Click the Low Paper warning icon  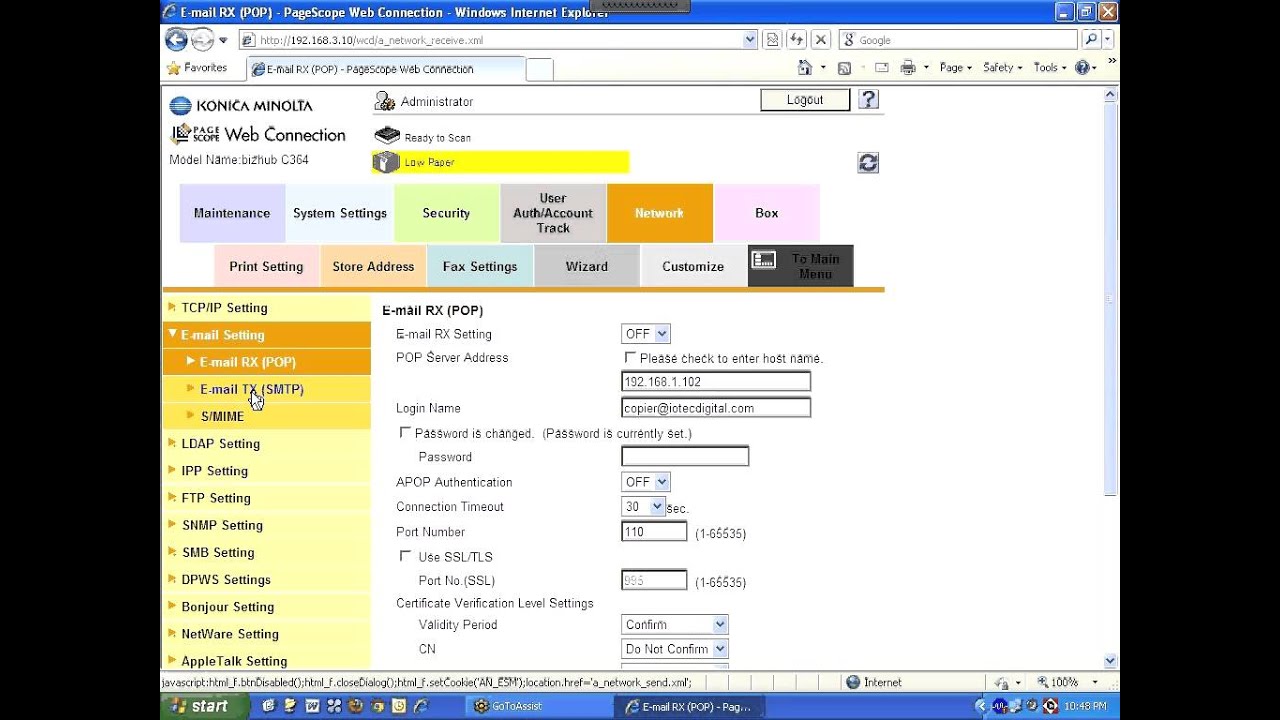386,162
